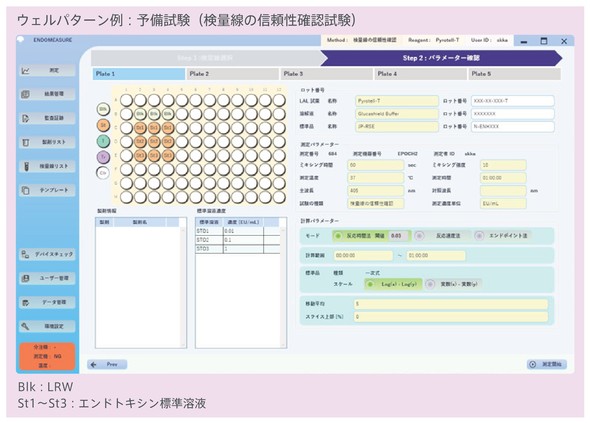
Task: Select the green T well-type palette circle
Action: point(103,141)
